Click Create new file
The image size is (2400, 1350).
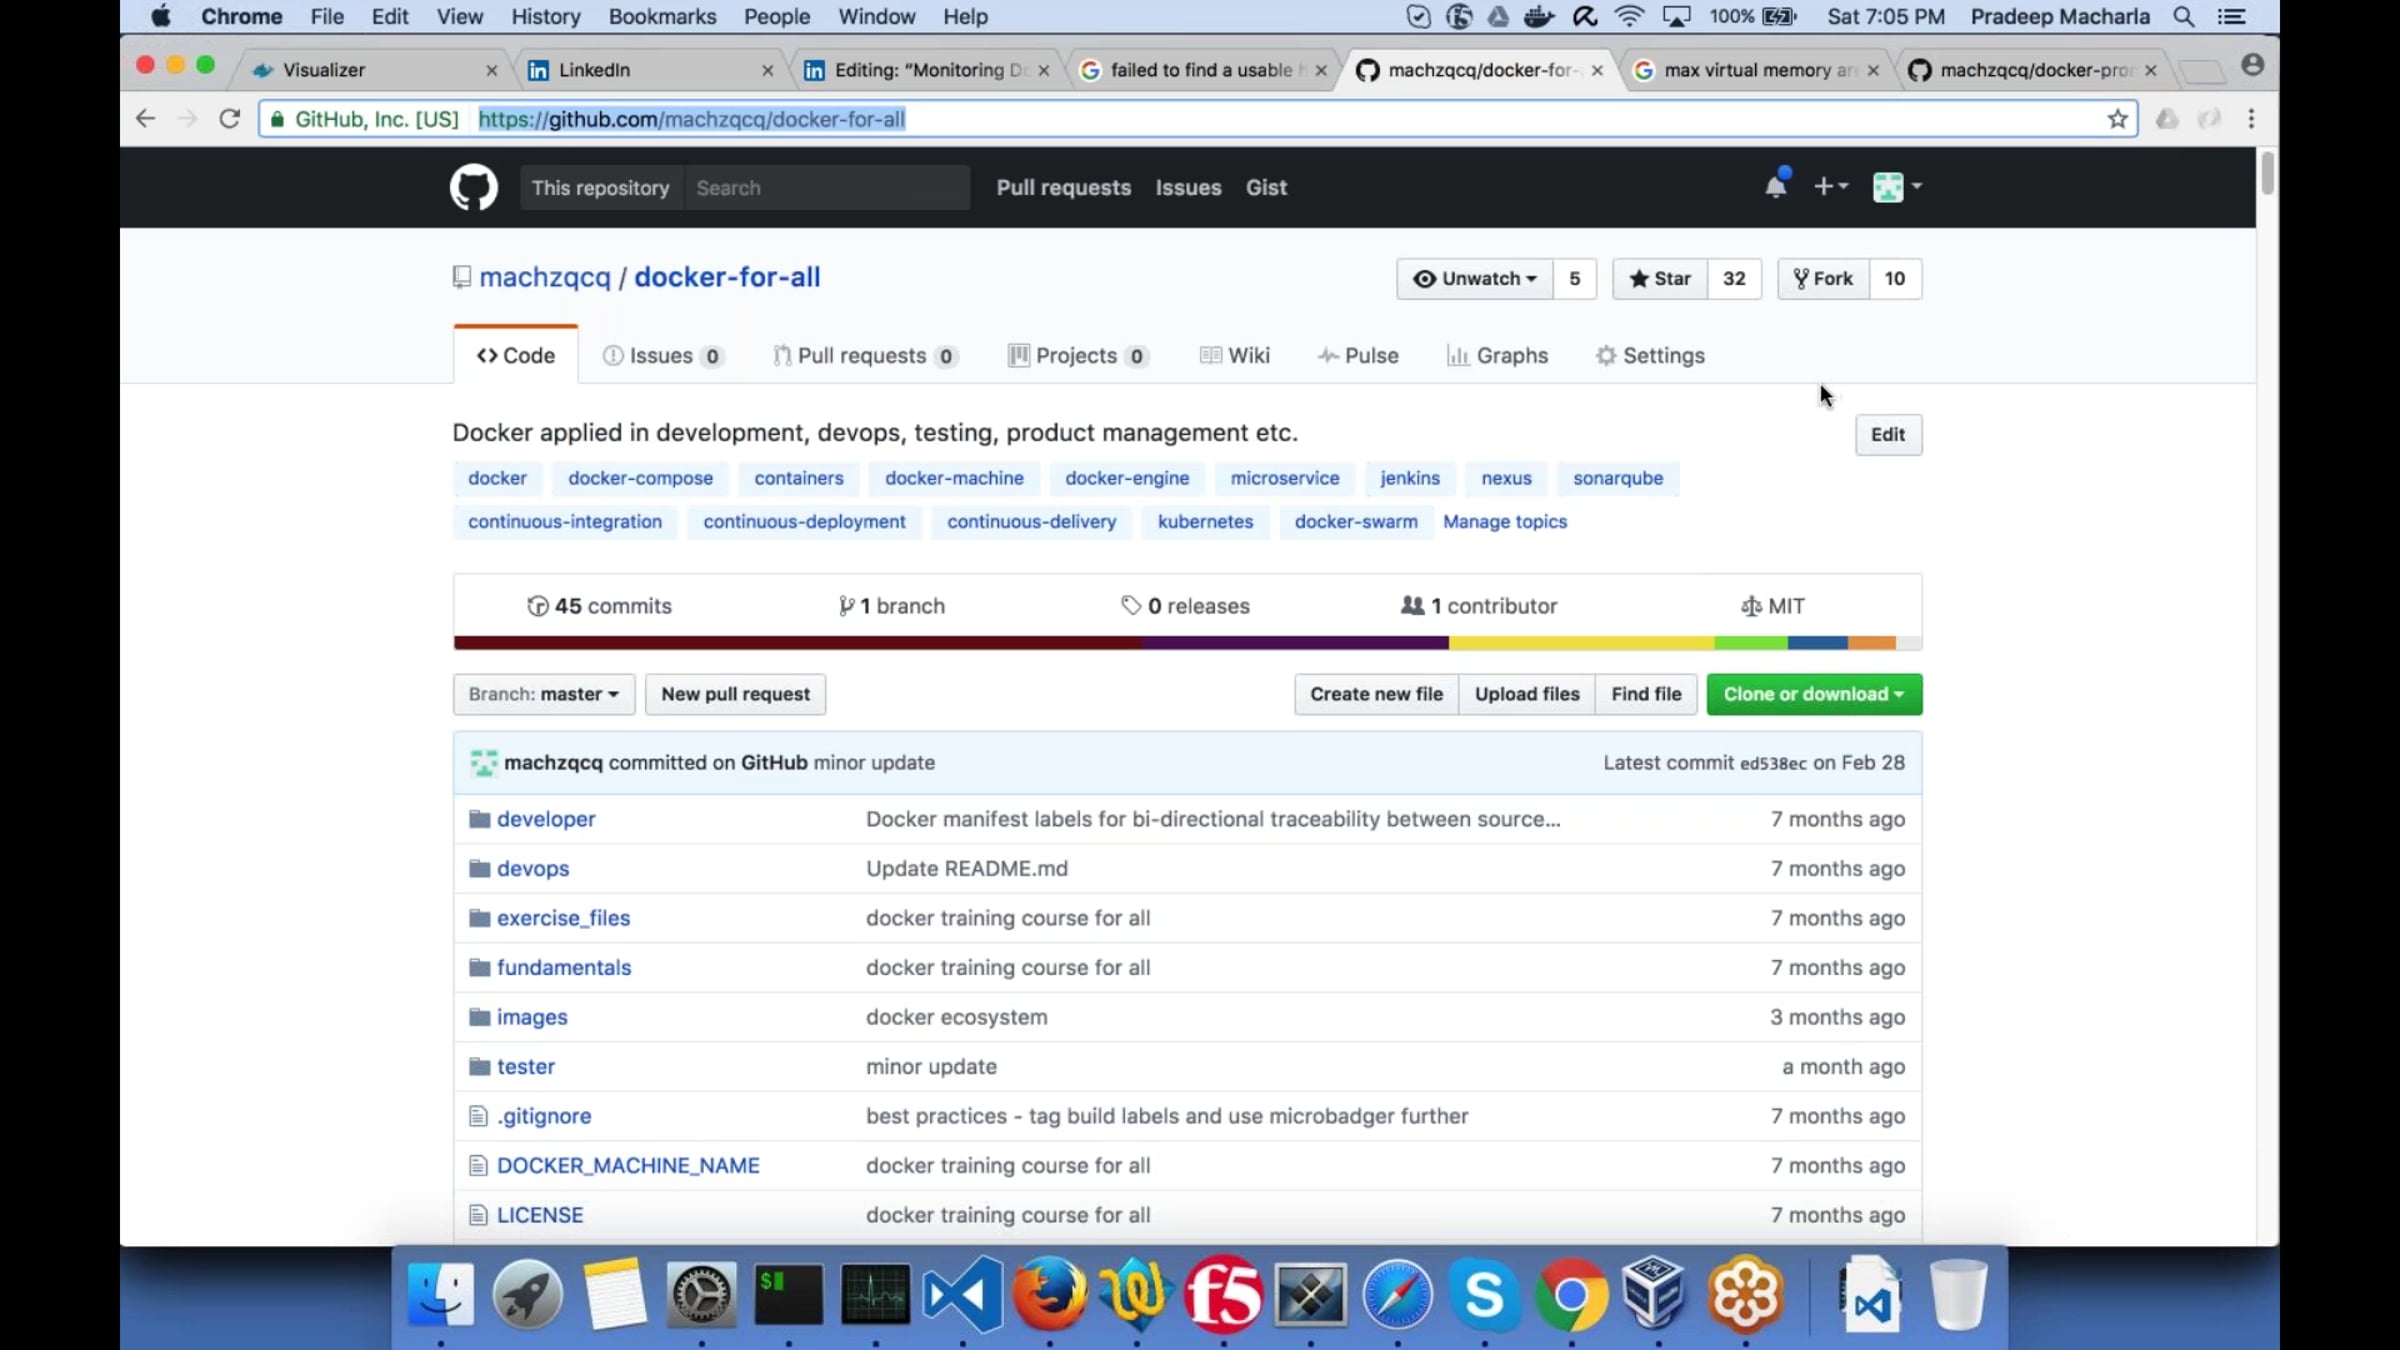click(x=1376, y=694)
